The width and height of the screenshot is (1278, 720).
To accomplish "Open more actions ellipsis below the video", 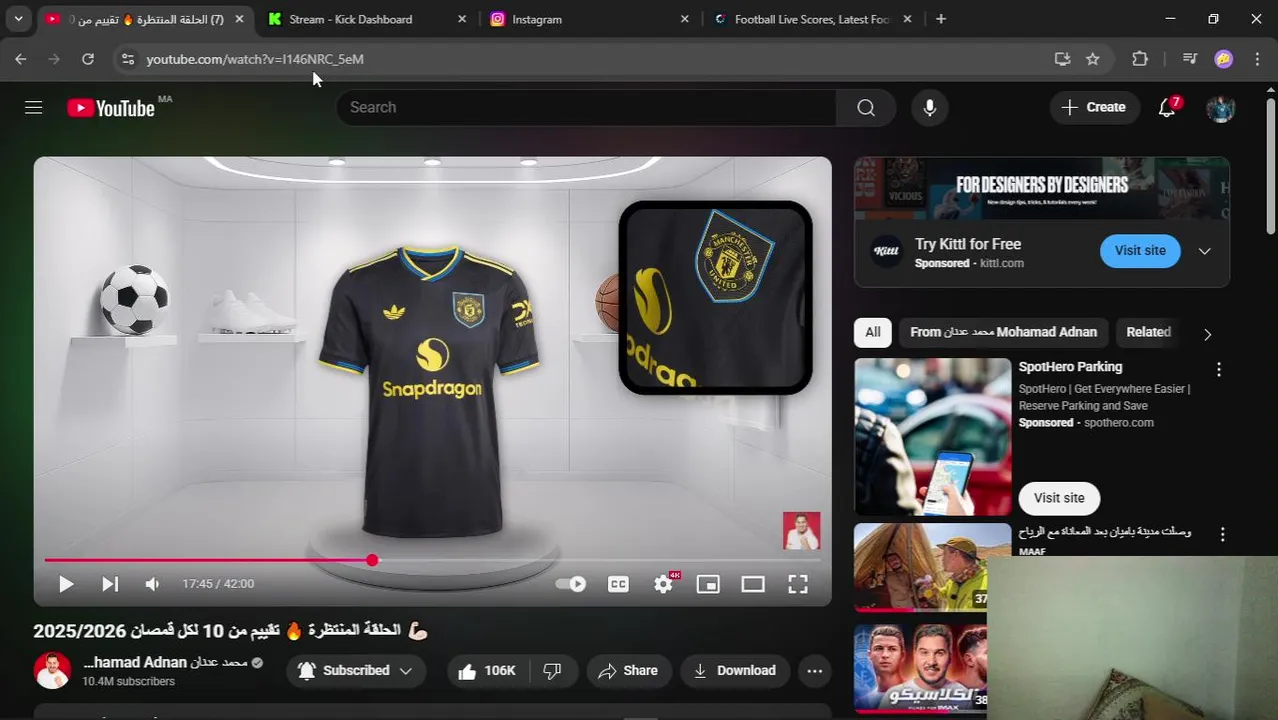I will (815, 671).
